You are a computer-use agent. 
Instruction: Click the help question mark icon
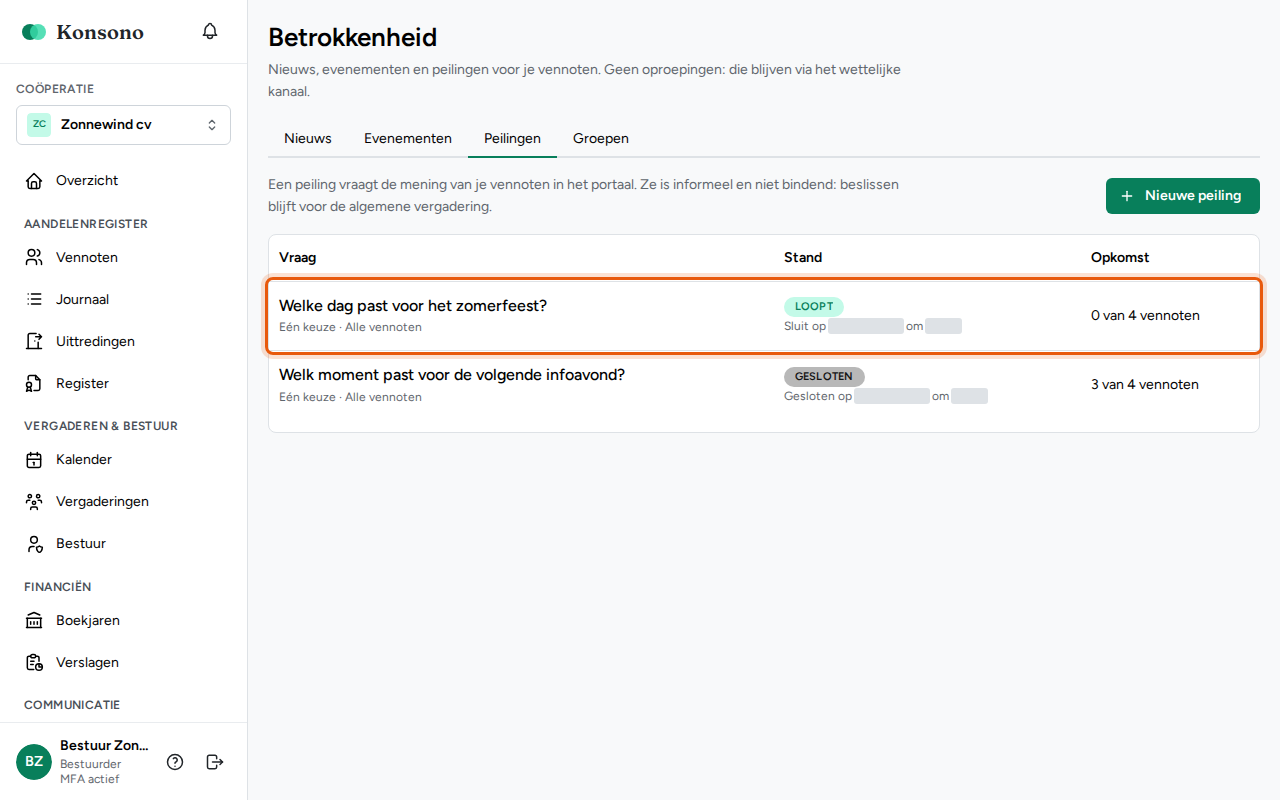(175, 762)
